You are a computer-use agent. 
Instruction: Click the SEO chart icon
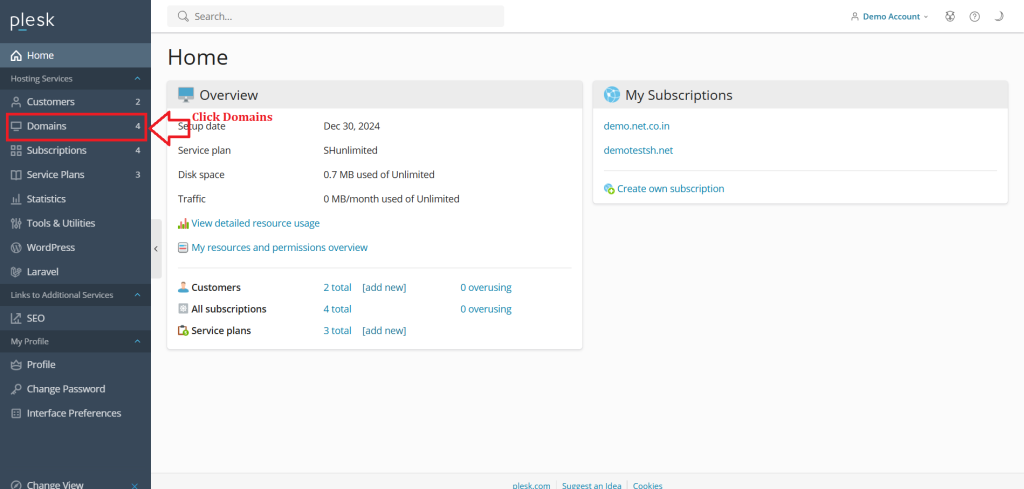click(16, 319)
